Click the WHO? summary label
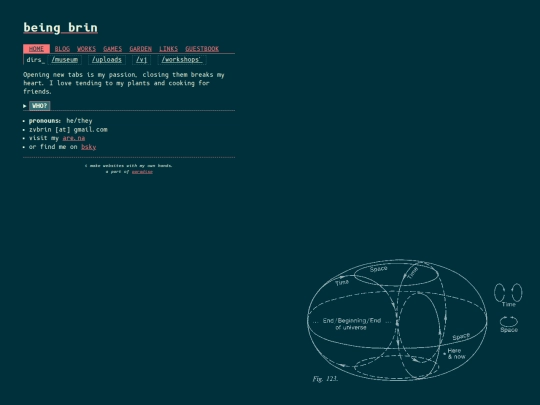 click(x=40, y=106)
